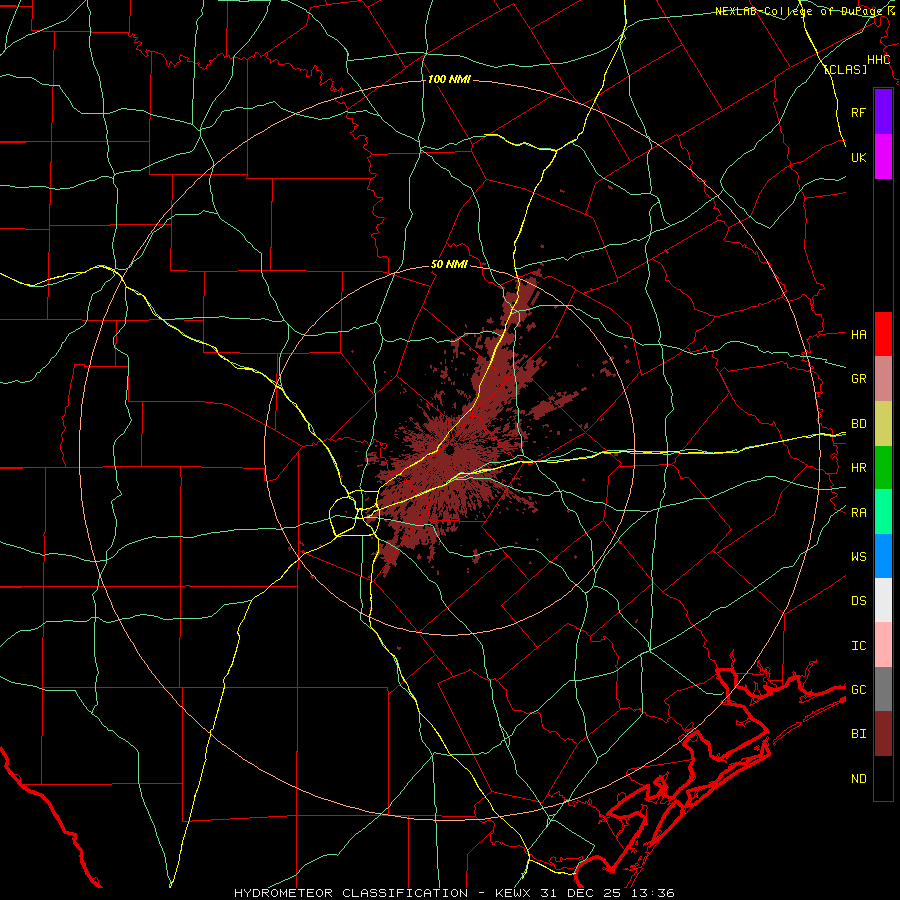Viewport: 900px width, 900px height.
Task: Choose the blue WS legend swatch
Action: pyautogui.click(x=883, y=556)
